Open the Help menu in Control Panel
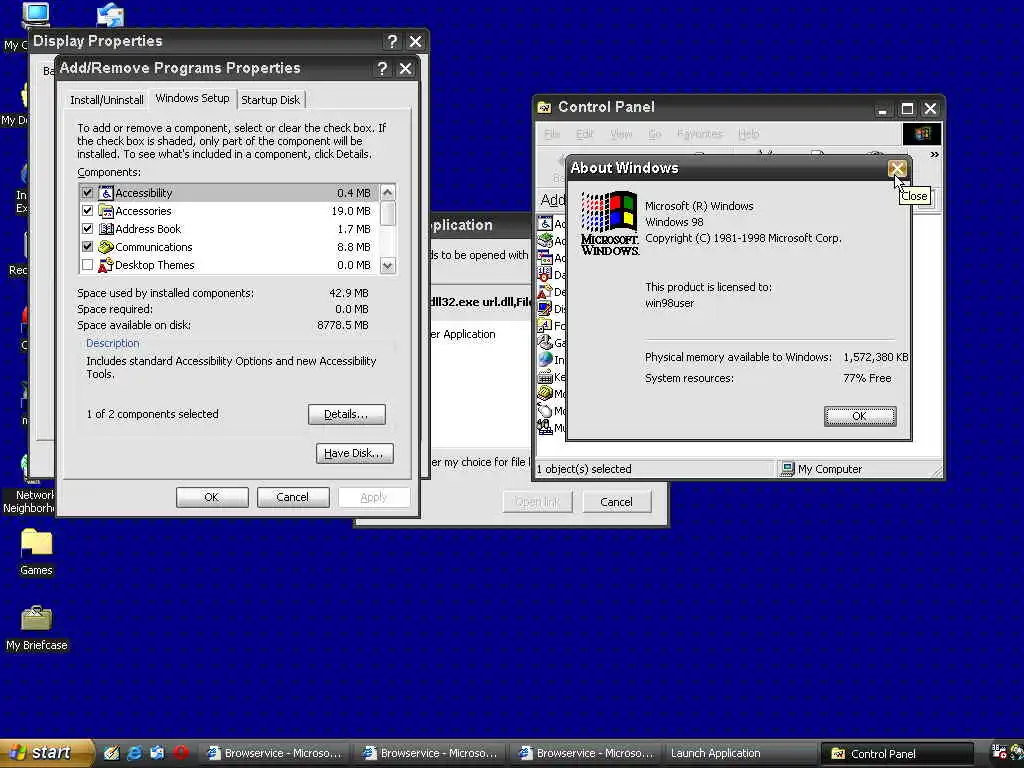The height and width of the screenshot is (768, 1024). pos(748,134)
